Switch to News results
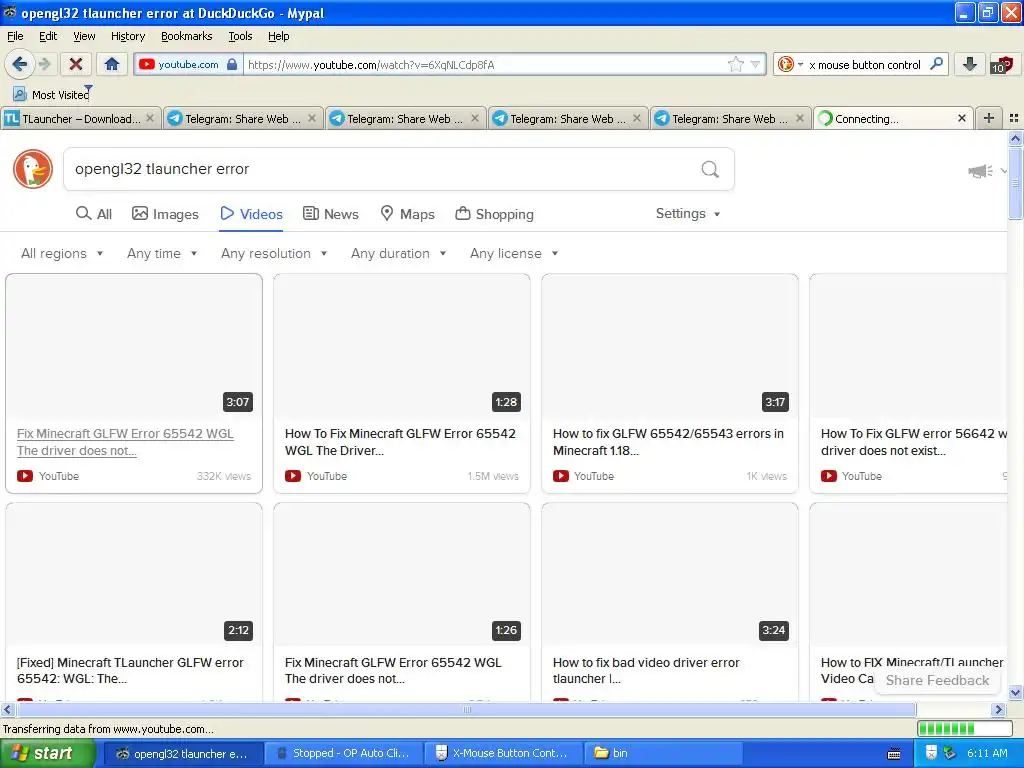1024x768 pixels. coord(330,214)
